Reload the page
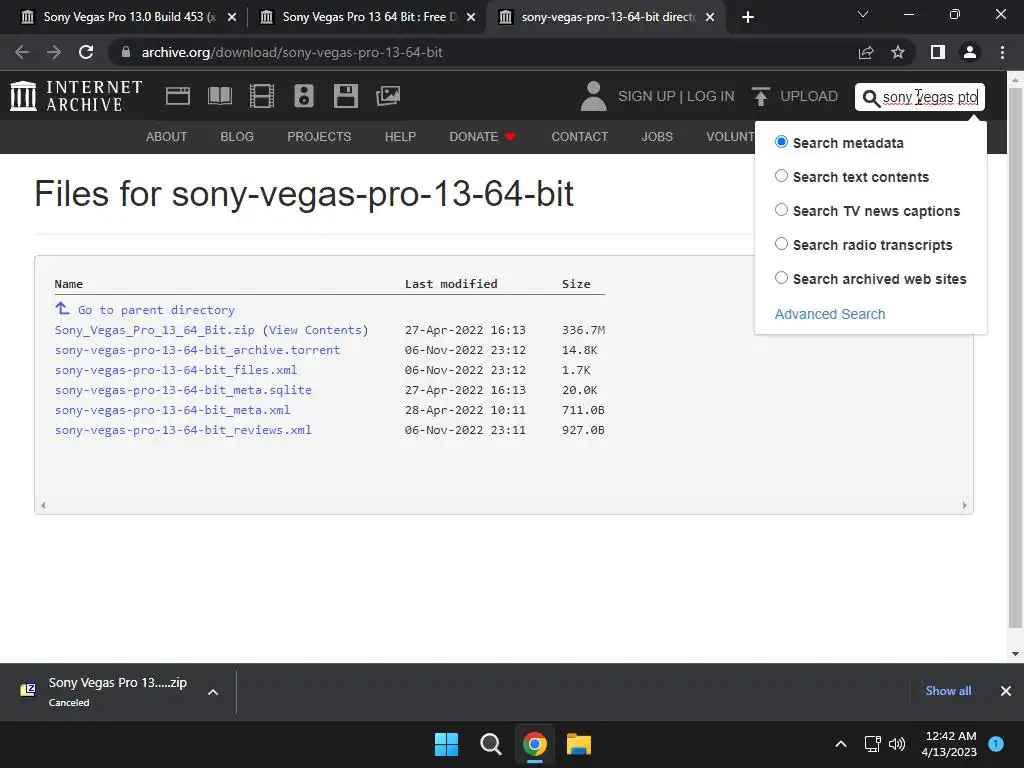 pos(86,52)
